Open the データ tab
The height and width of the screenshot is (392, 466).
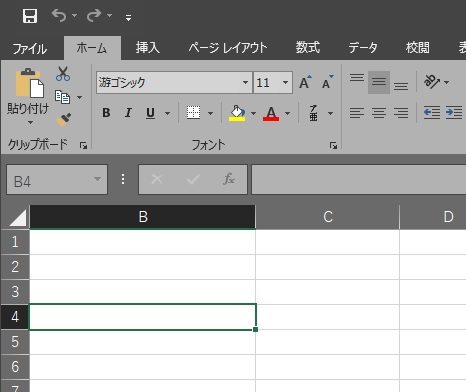363,48
